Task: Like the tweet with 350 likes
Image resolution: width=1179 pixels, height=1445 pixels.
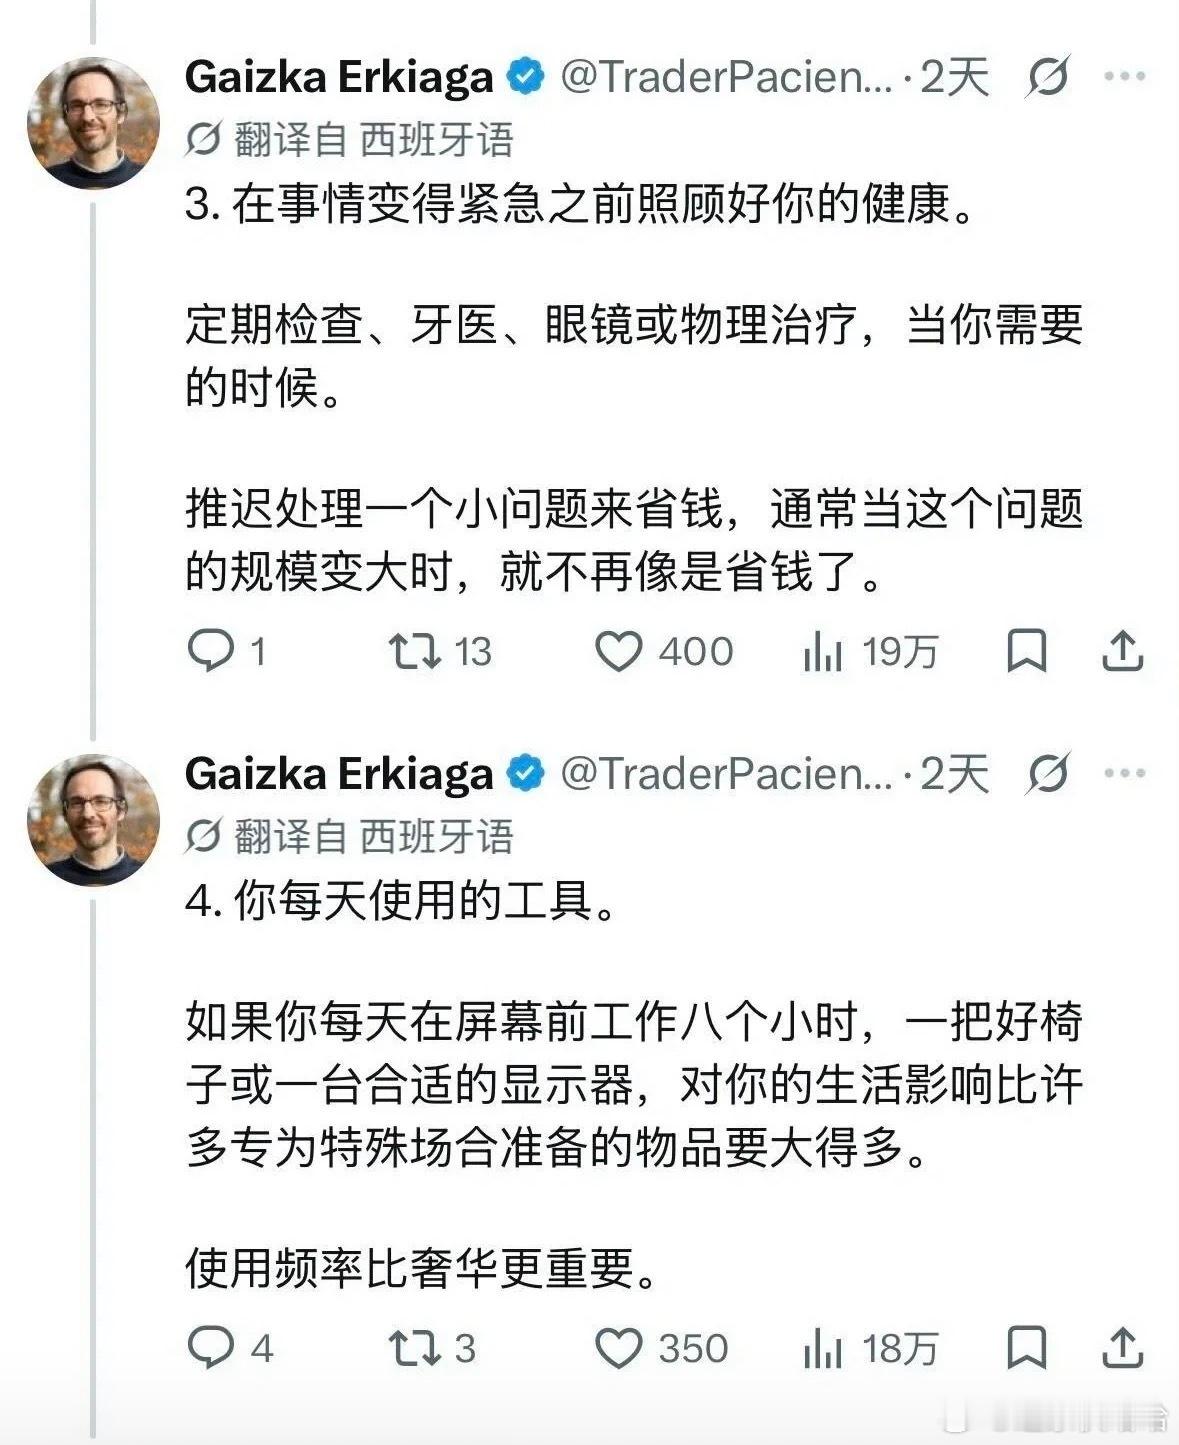Action: (x=661, y=1348)
